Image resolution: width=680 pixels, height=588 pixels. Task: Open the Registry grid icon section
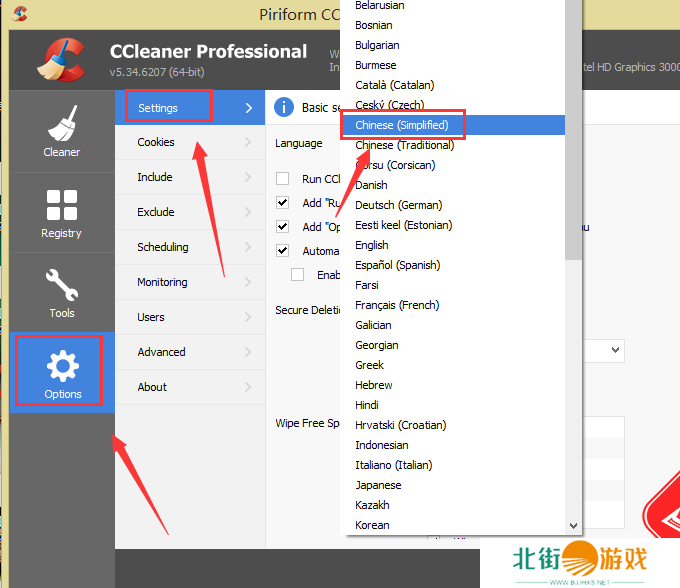[61, 213]
